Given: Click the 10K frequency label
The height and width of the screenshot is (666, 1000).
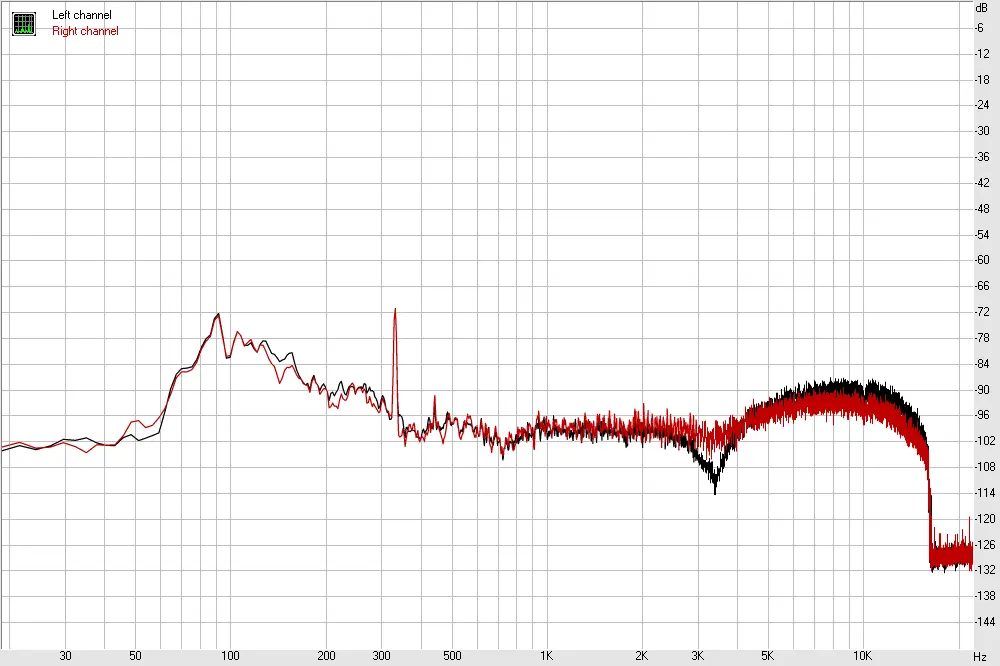Looking at the screenshot, I should pyautogui.click(x=862, y=656).
